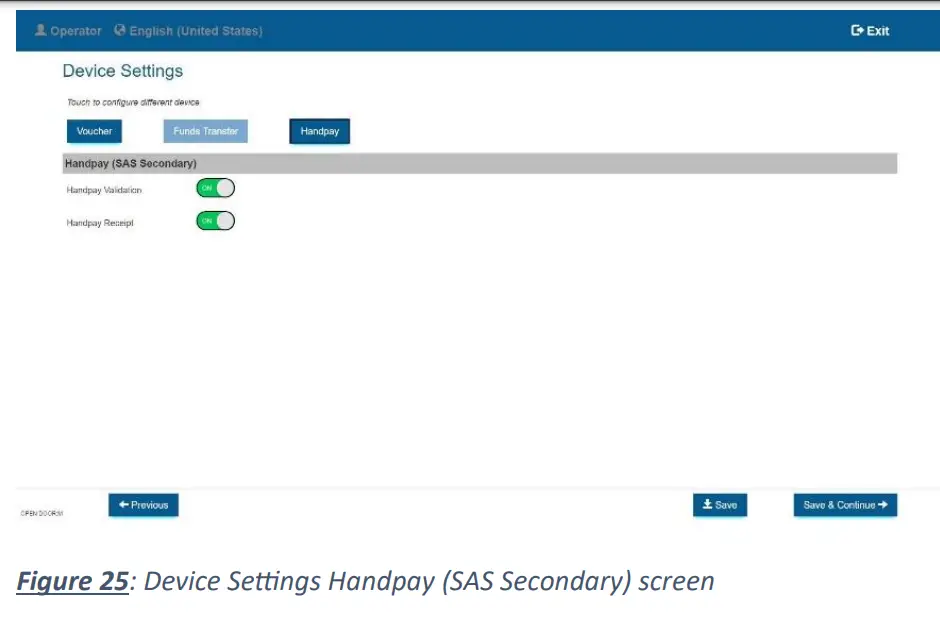The image size is (940, 629).
Task: Follow the Figure 25 caption link
Action: [72, 581]
